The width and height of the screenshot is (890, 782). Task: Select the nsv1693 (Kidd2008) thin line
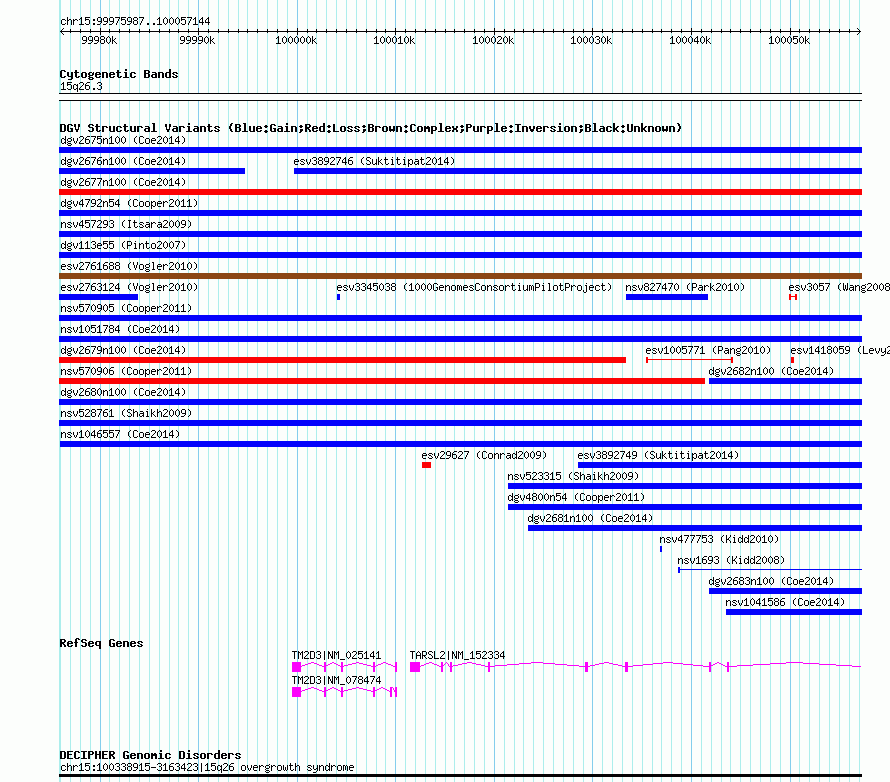770,570
